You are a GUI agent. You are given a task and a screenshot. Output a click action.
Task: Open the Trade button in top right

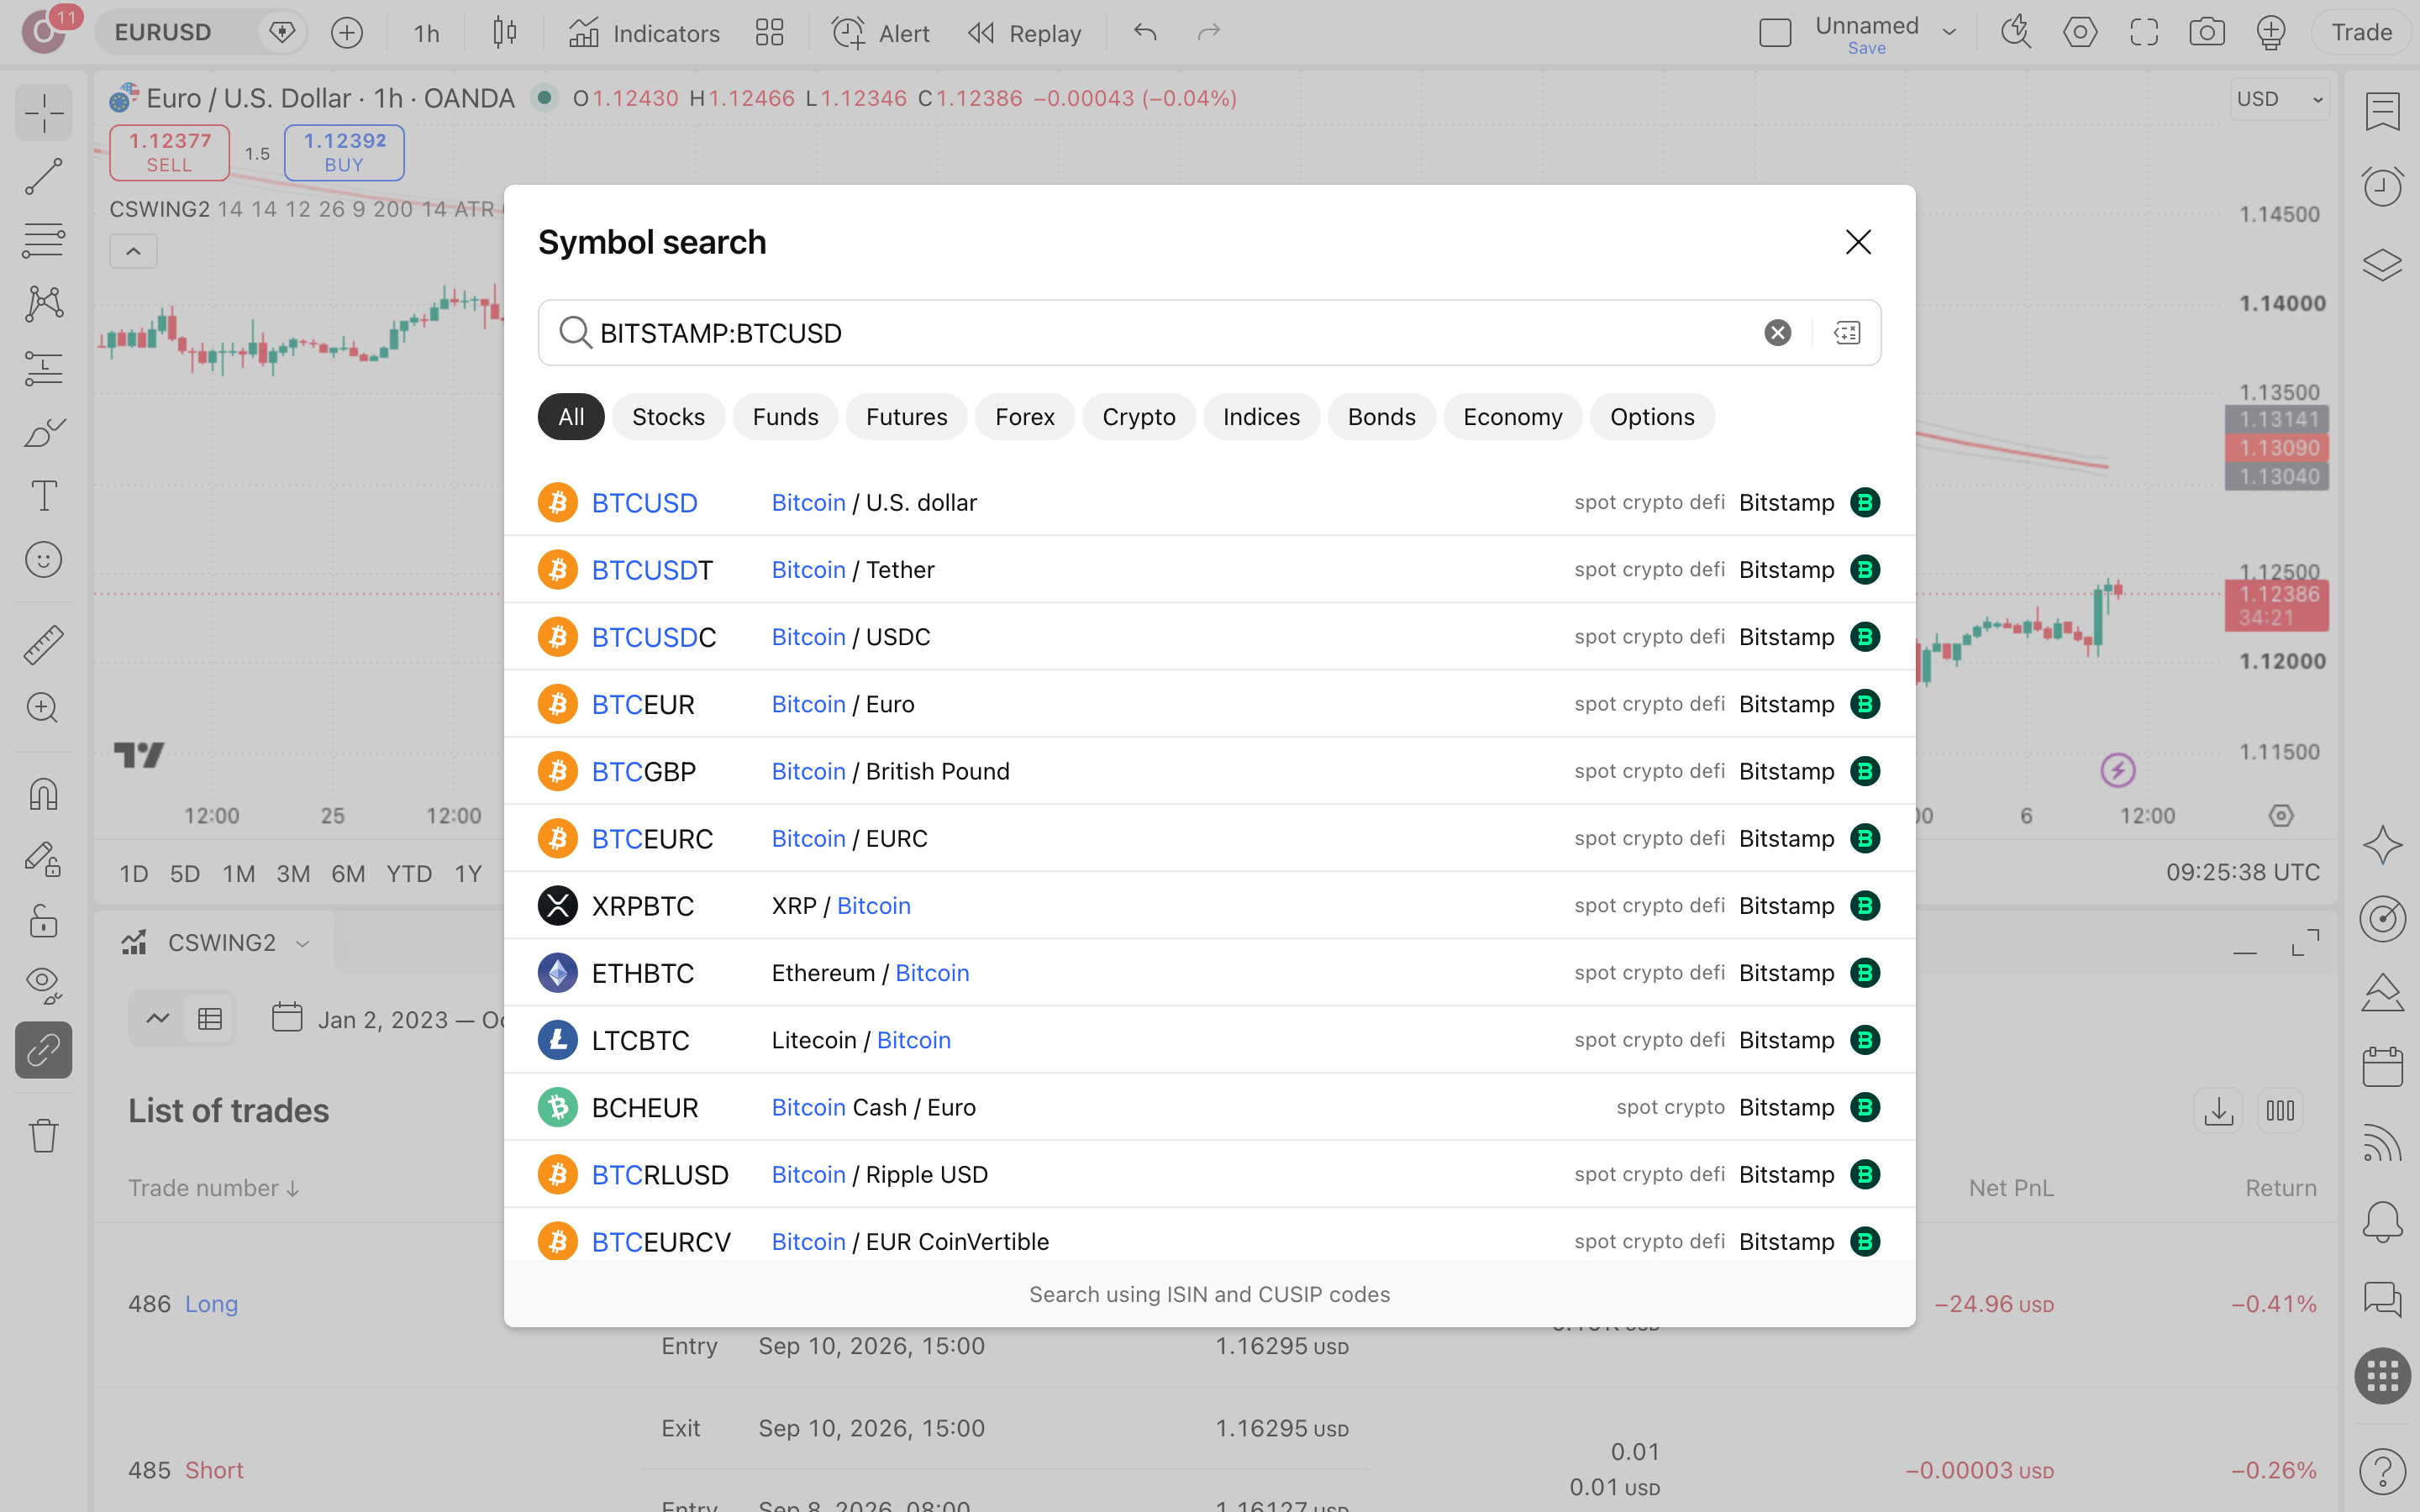click(x=2362, y=33)
